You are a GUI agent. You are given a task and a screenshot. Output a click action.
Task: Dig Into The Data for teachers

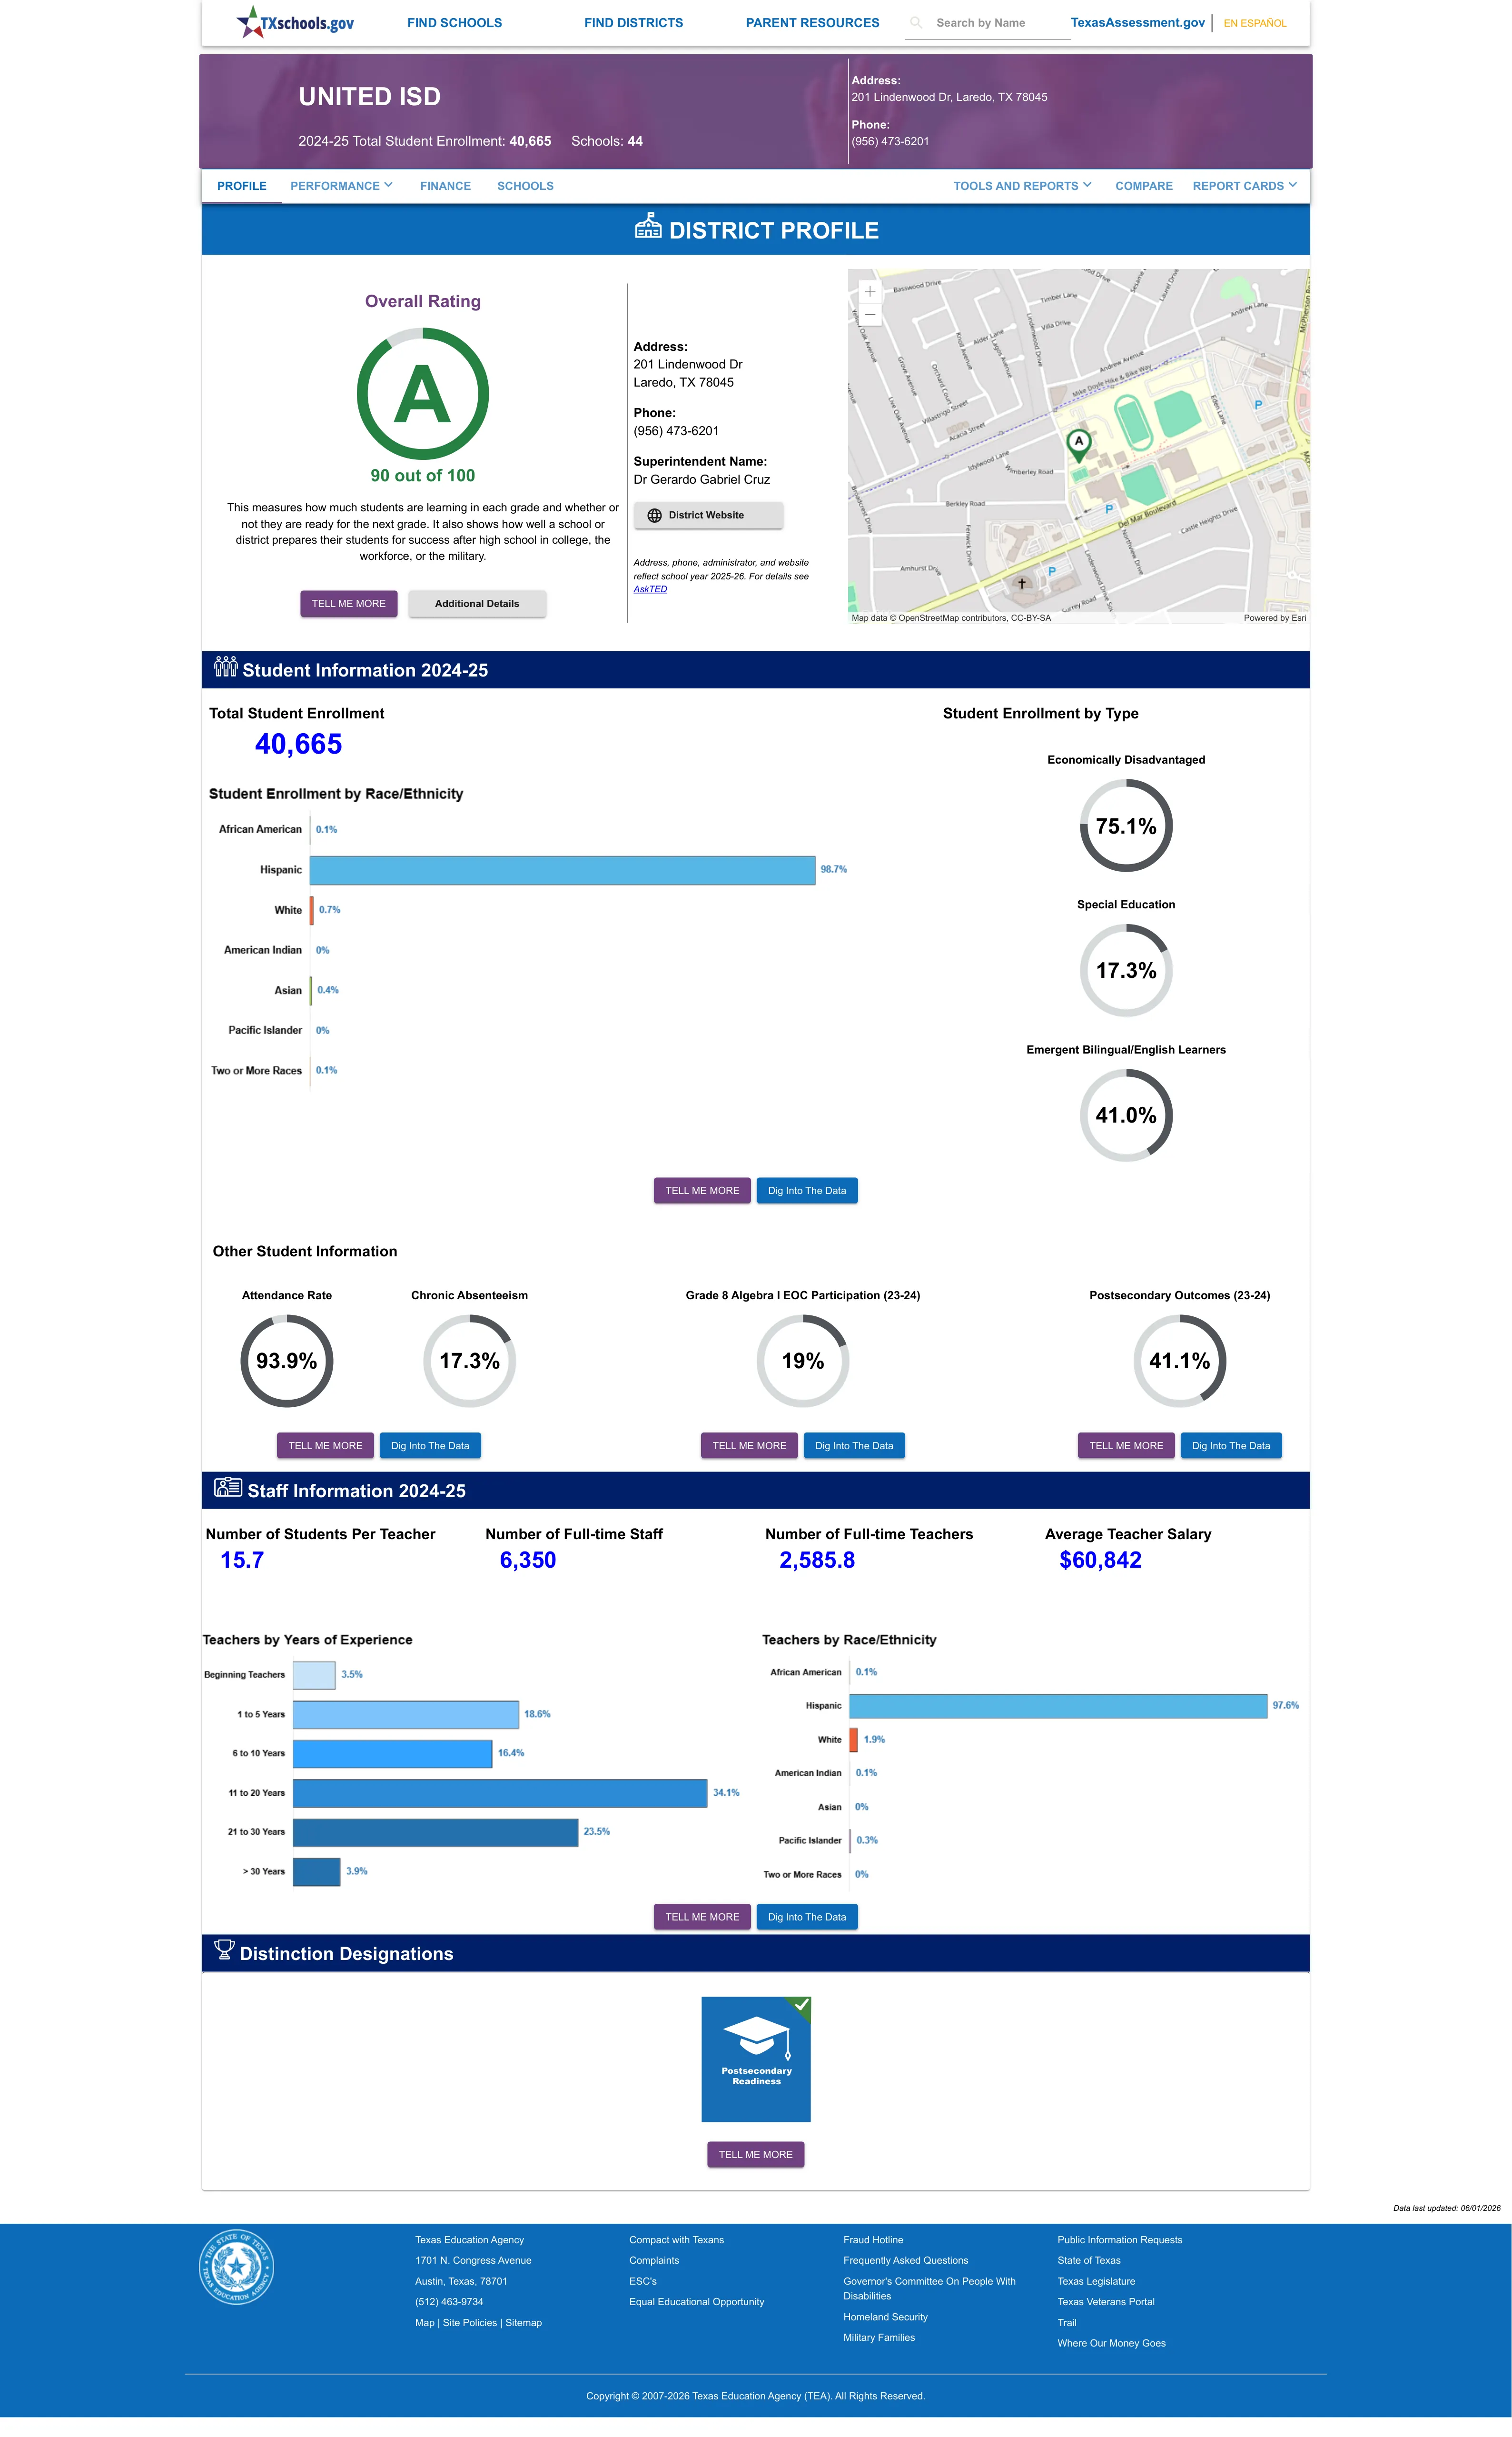pyautogui.click(x=807, y=1917)
